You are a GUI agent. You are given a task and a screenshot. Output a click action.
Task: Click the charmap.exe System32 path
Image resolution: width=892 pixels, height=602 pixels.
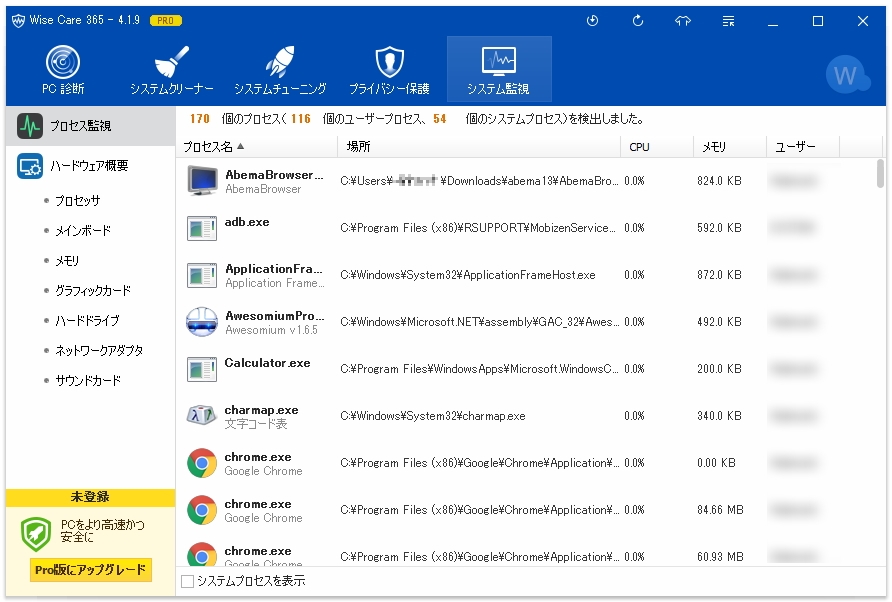pyautogui.click(x=432, y=416)
